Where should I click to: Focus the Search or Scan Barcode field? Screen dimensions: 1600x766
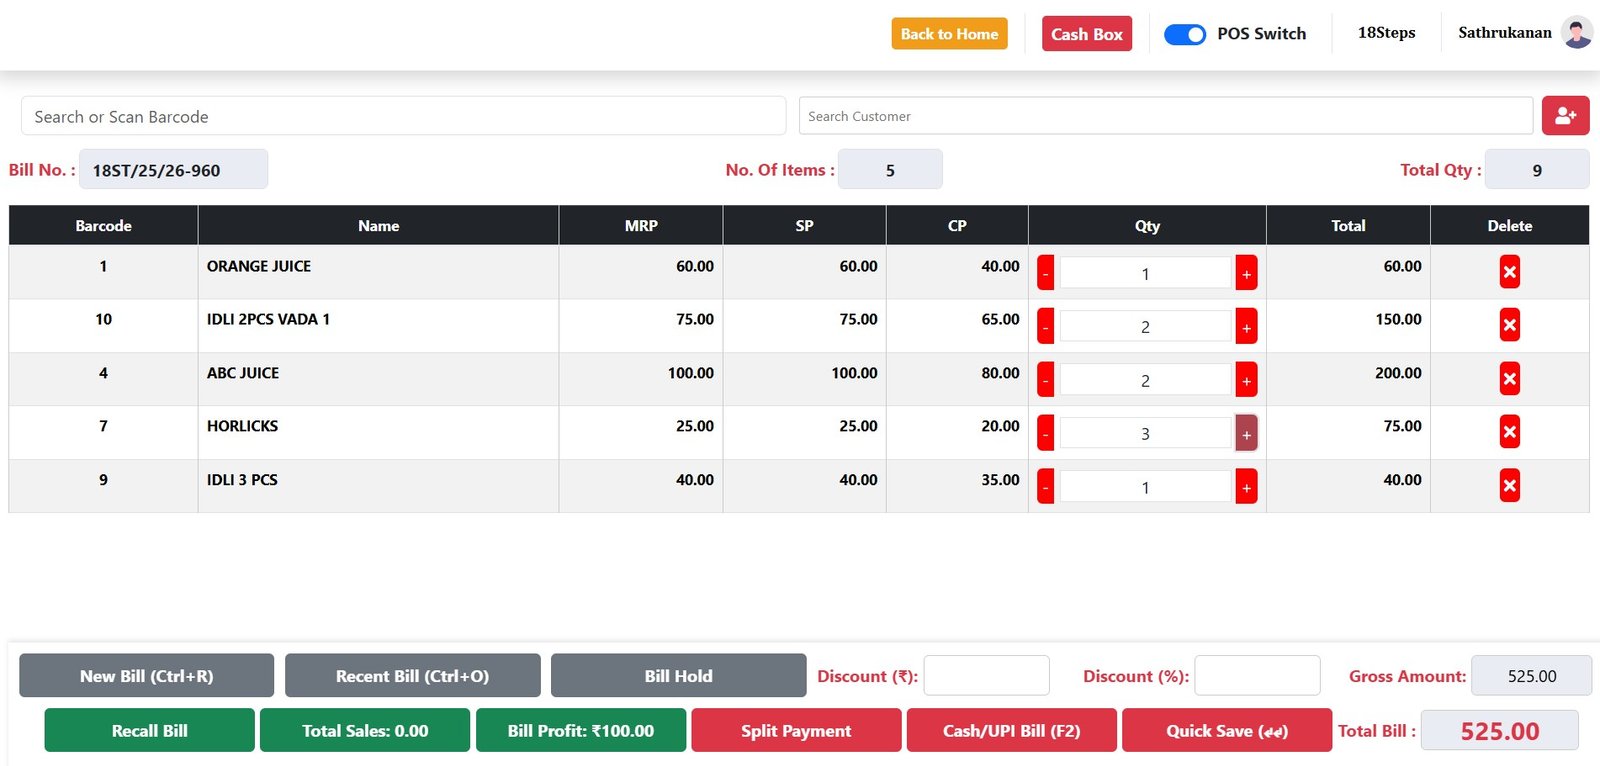click(403, 116)
